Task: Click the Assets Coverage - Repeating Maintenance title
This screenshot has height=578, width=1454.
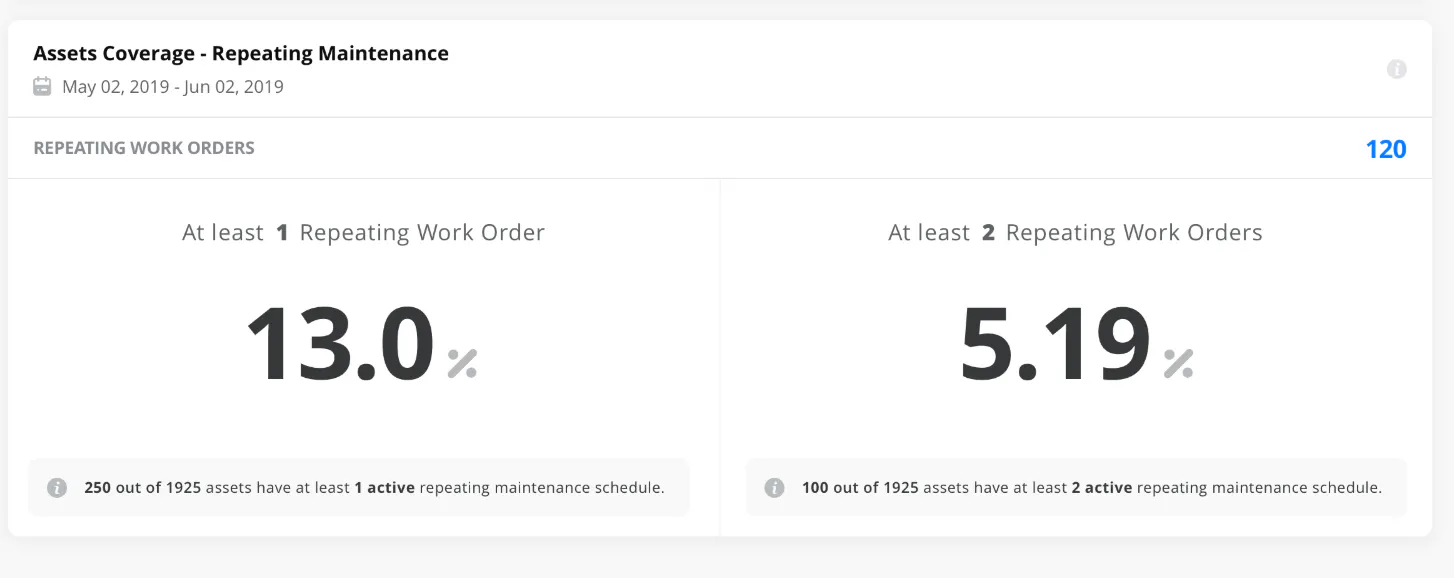Action: (242, 53)
